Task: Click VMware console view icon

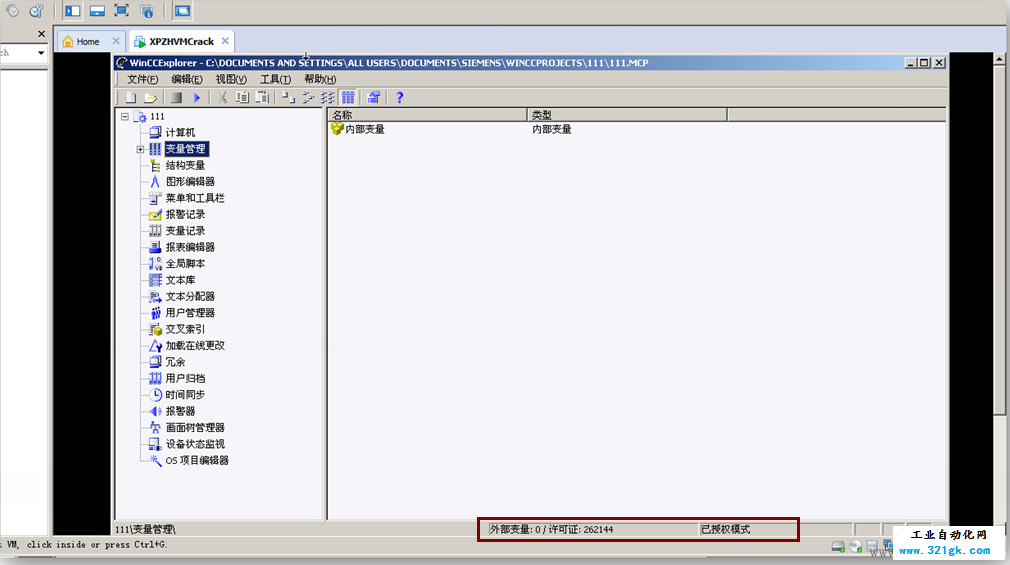Action: (183, 10)
